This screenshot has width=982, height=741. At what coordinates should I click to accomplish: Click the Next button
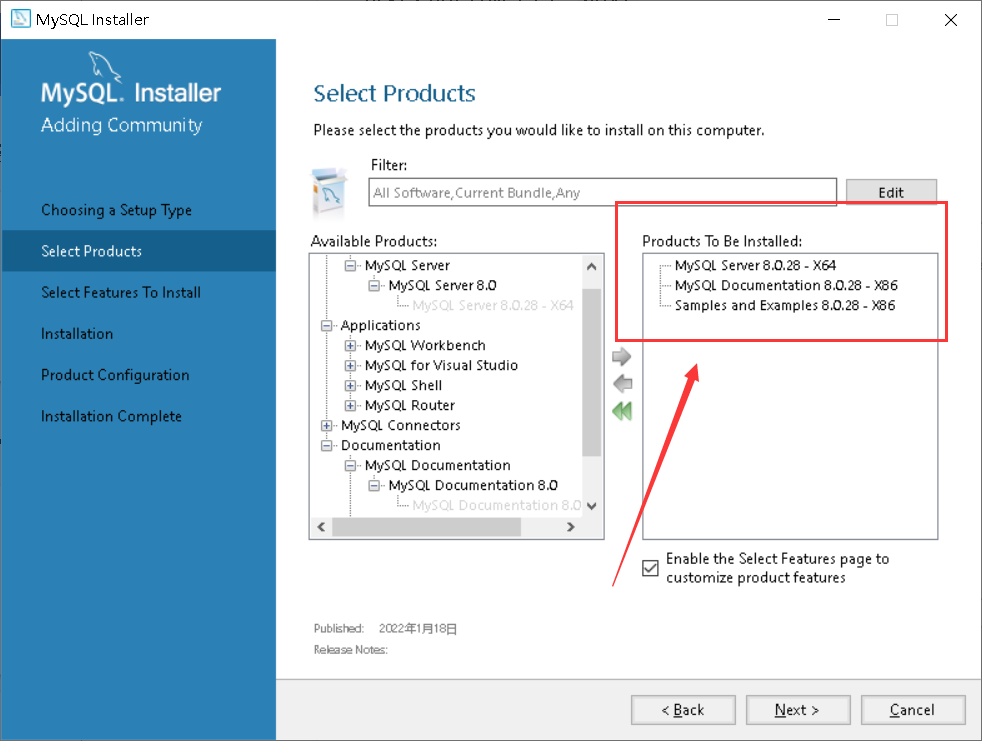(x=797, y=710)
